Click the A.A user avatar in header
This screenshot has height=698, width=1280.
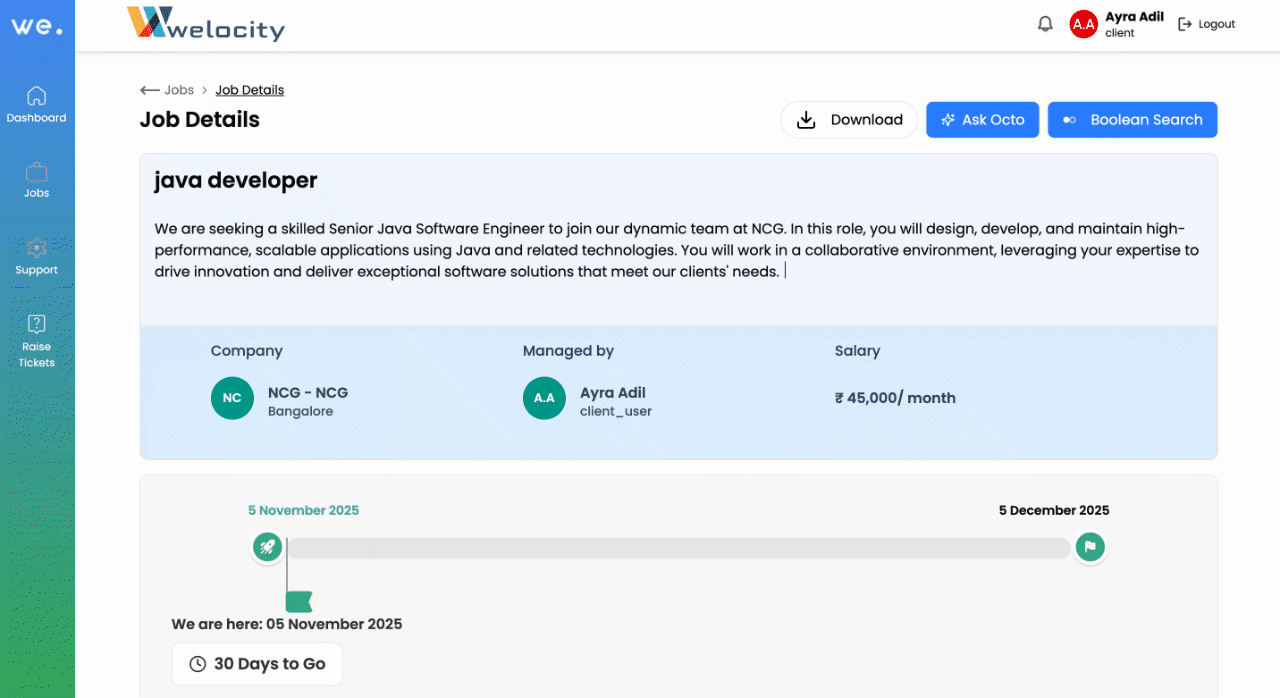[1083, 24]
